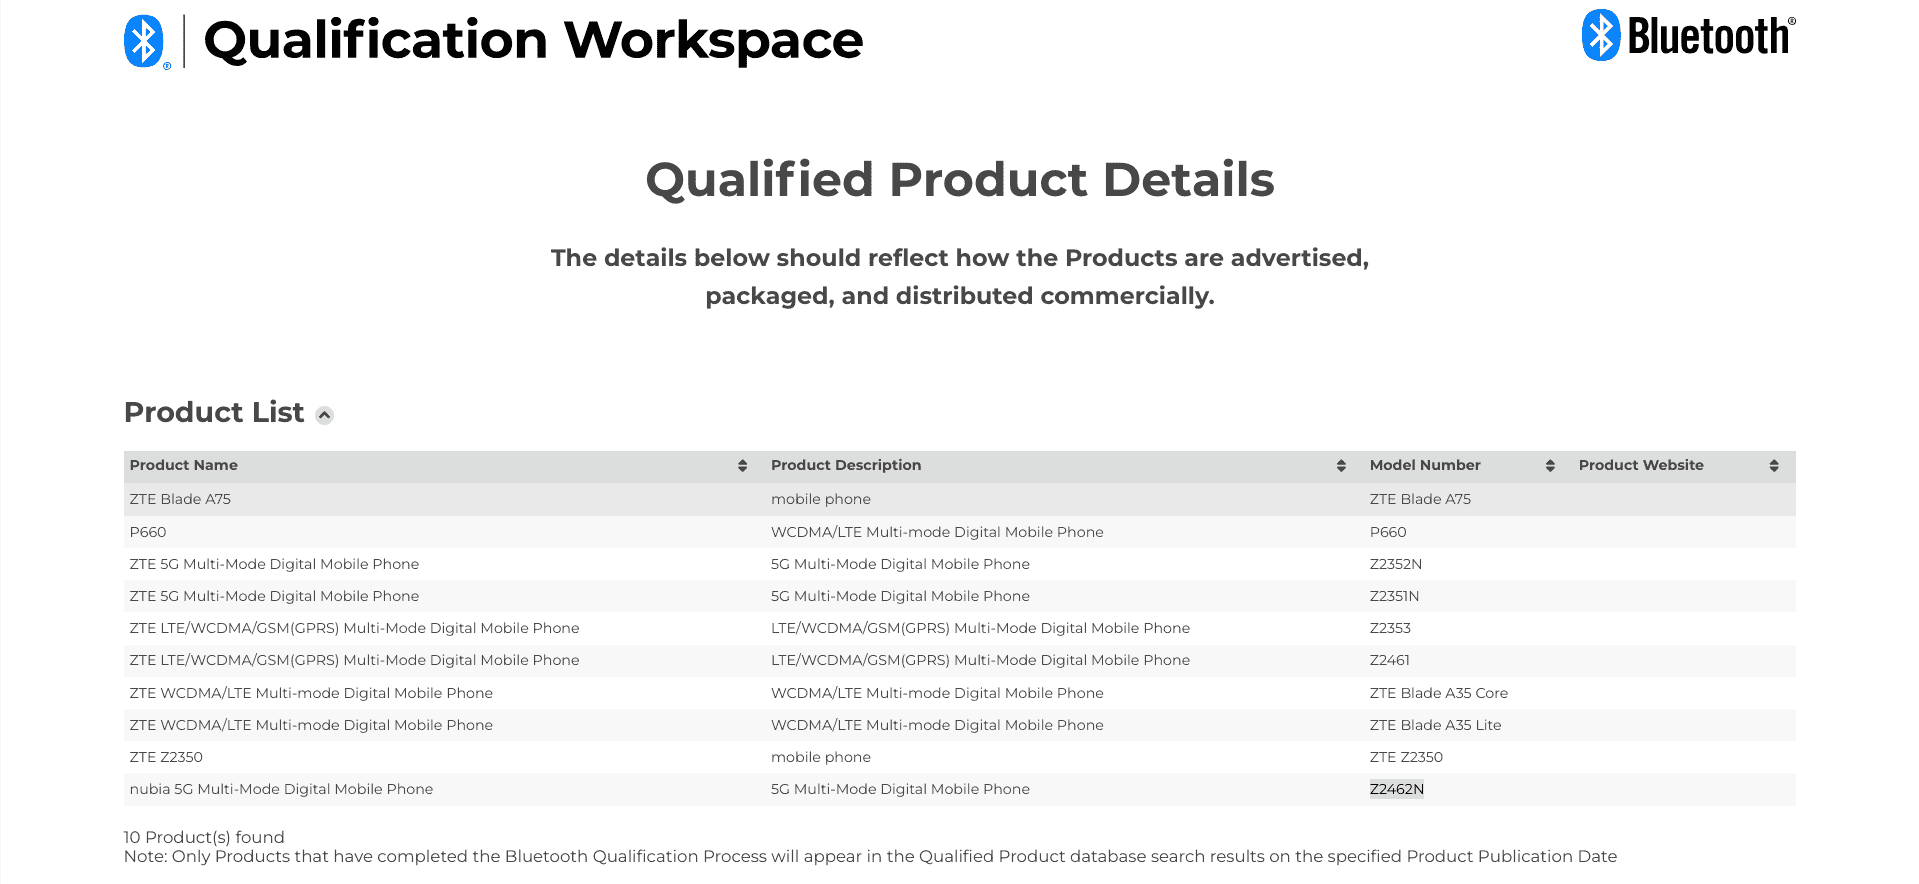
Task: Click the Bluetooth icon beside Qualification Workspace
Action: pos(144,41)
